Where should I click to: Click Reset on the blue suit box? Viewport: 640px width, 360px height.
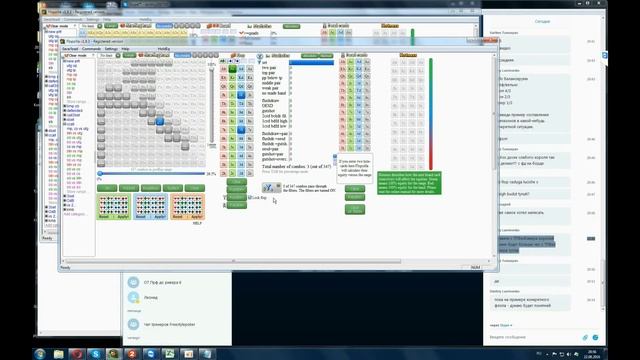pyautogui.click(x=141, y=217)
